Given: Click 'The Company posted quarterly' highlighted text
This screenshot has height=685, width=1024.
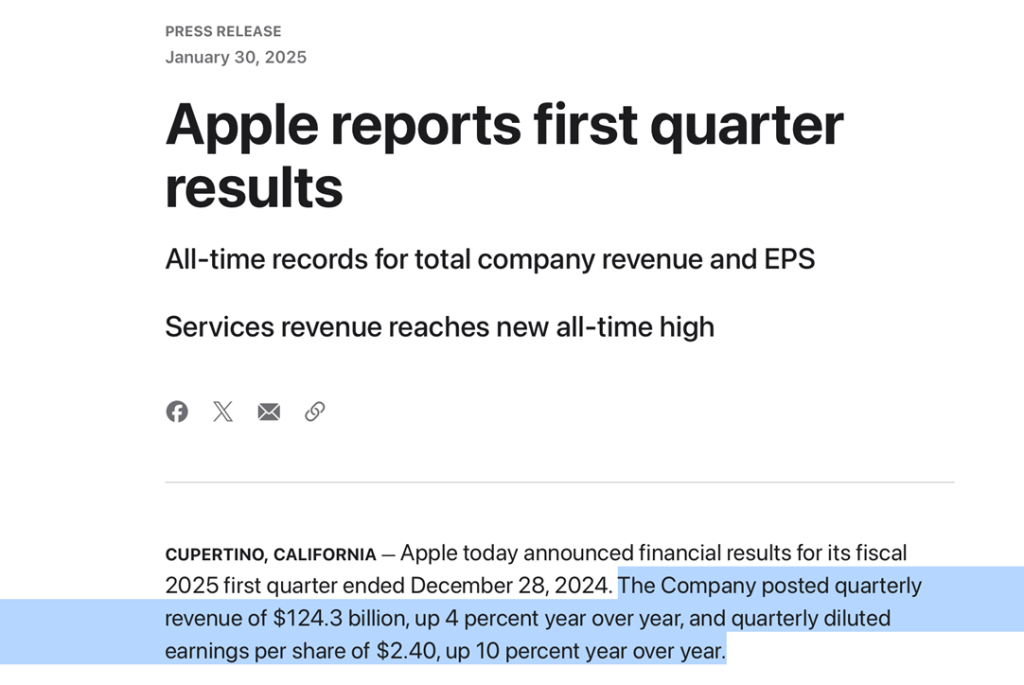Looking at the screenshot, I should point(770,585).
